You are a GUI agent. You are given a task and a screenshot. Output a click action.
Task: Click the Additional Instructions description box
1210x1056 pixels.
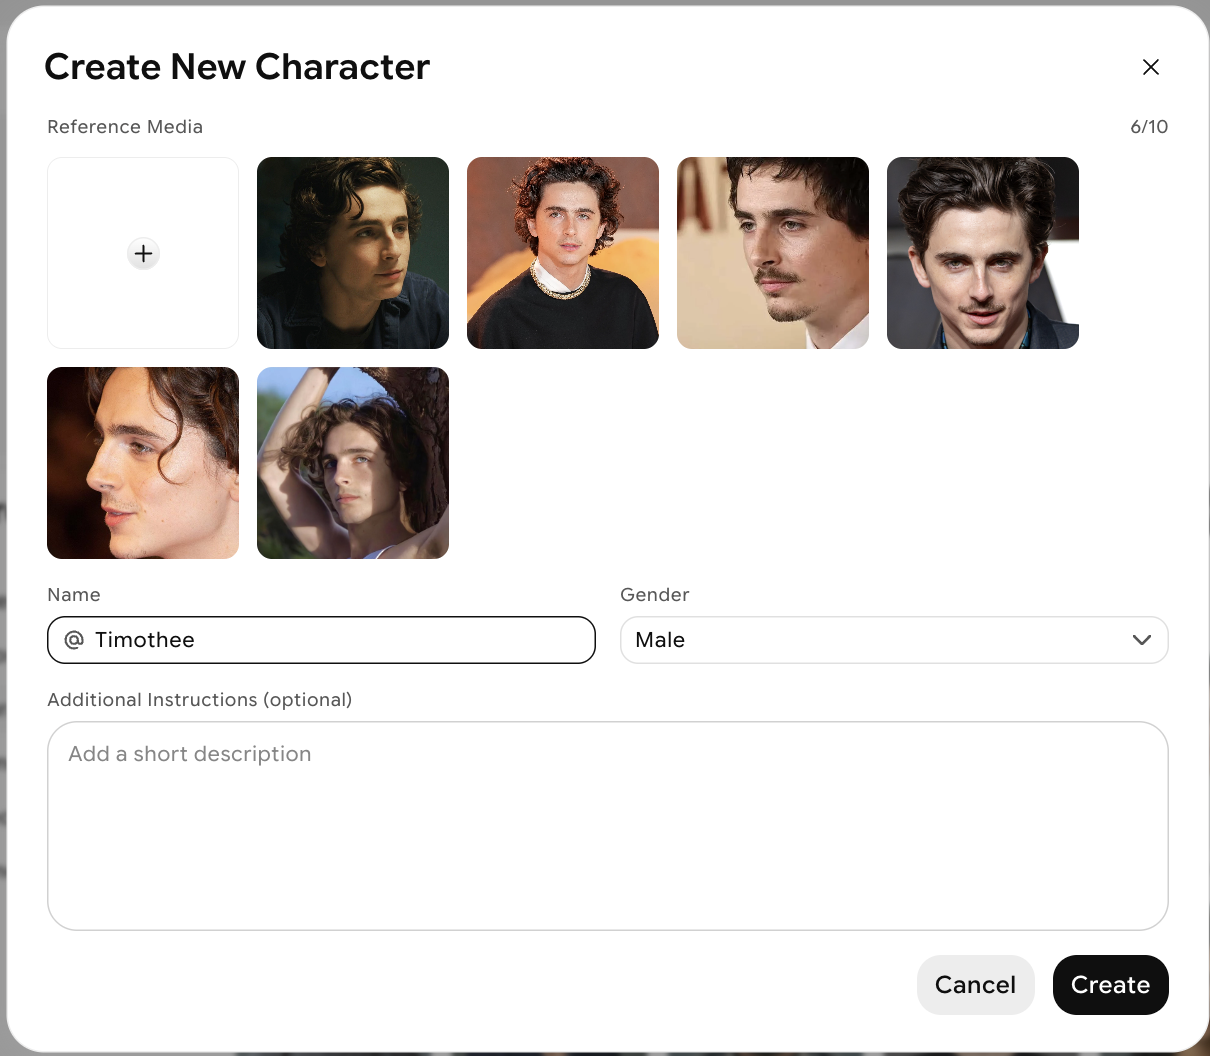coord(608,826)
